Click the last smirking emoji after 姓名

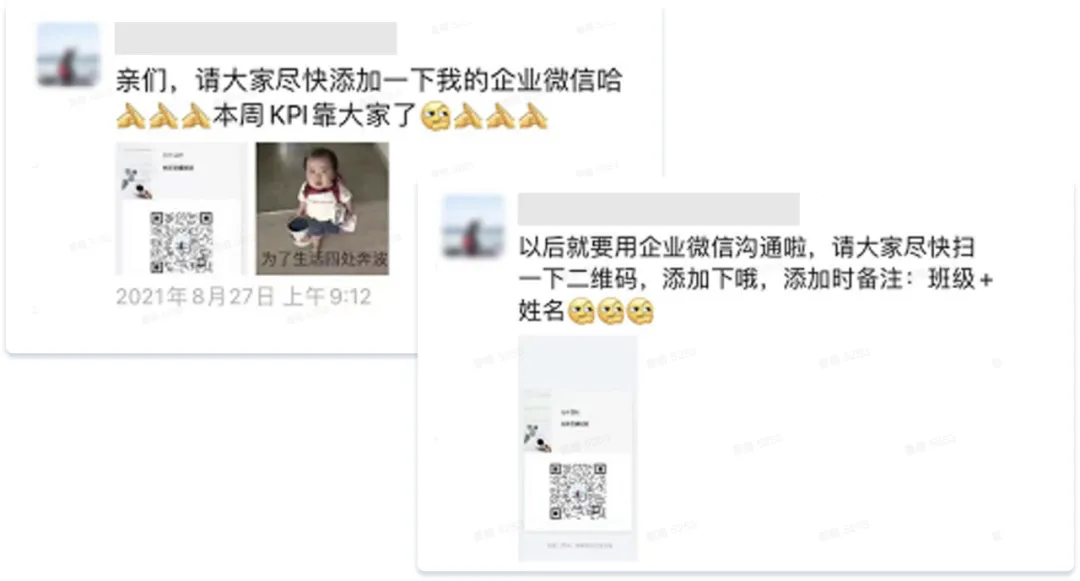tap(640, 311)
